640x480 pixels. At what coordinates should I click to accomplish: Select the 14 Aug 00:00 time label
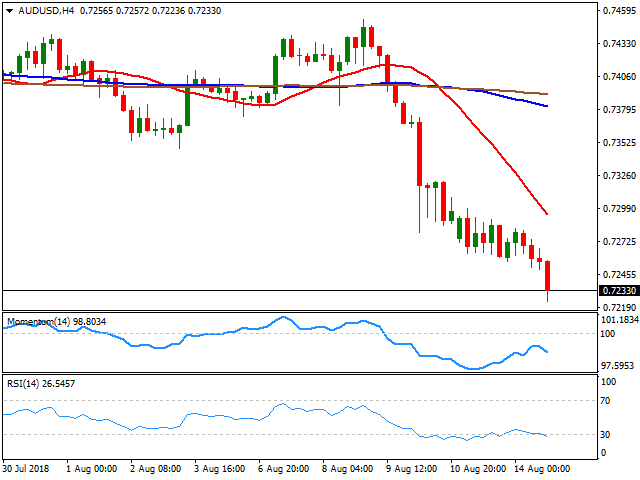[x=542, y=469]
